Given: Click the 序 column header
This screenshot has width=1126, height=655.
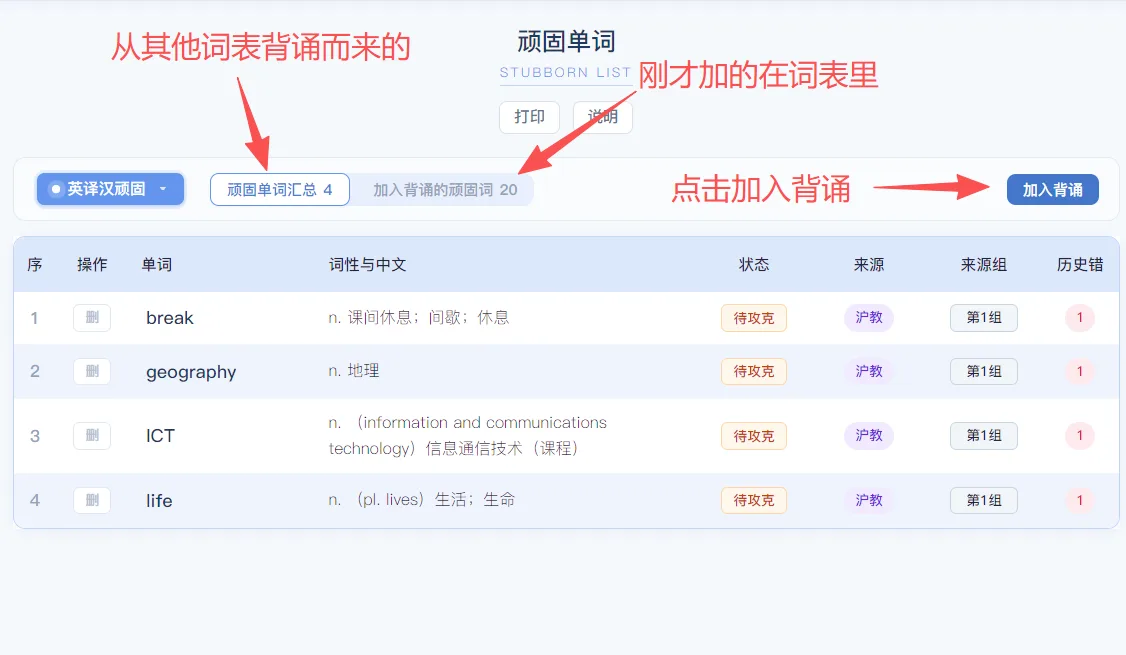Looking at the screenshot, I should tap(34, 264).
